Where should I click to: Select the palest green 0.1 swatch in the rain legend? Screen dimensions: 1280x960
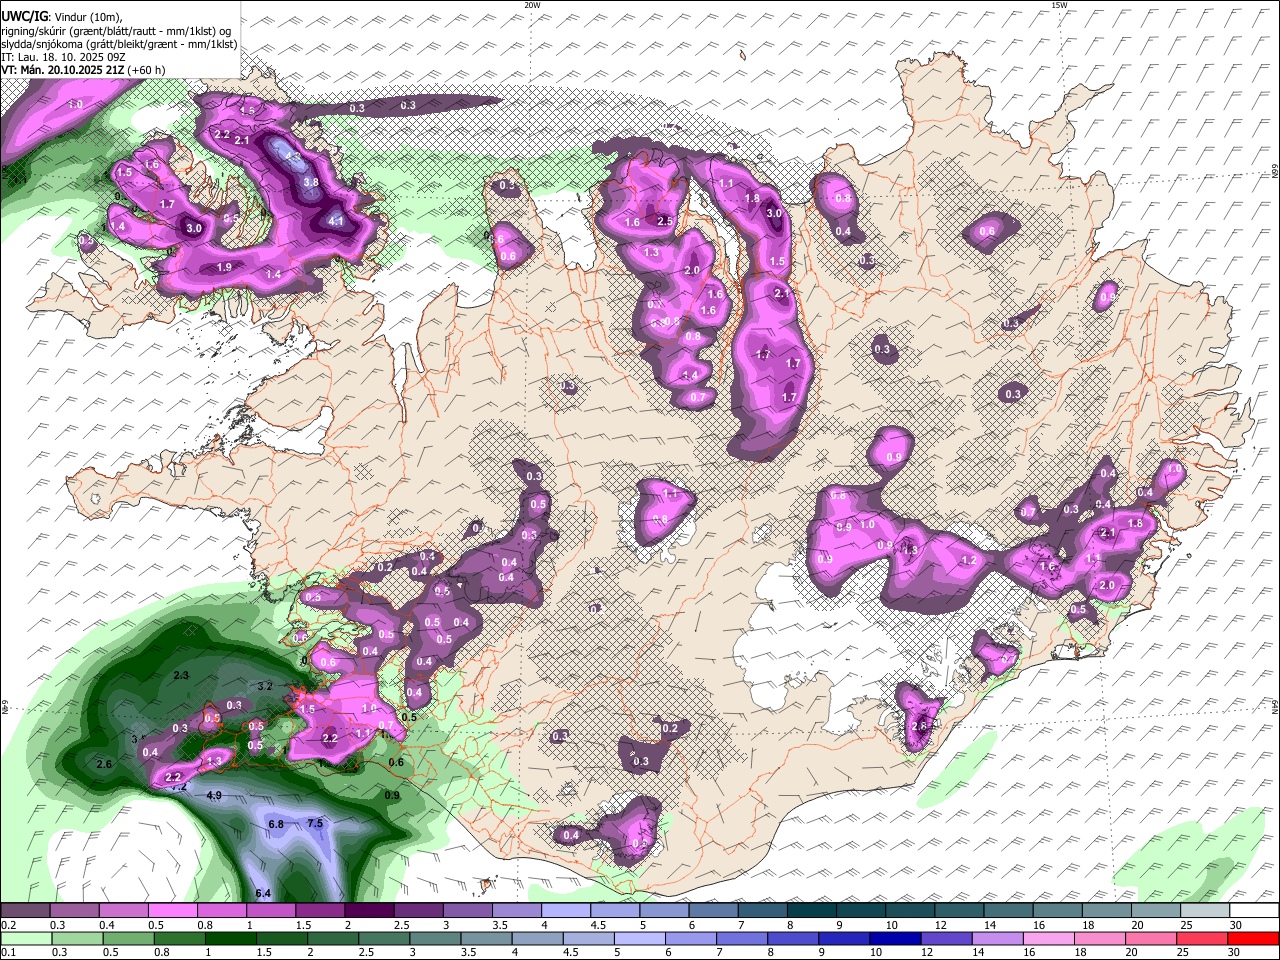tap(25, 938)
